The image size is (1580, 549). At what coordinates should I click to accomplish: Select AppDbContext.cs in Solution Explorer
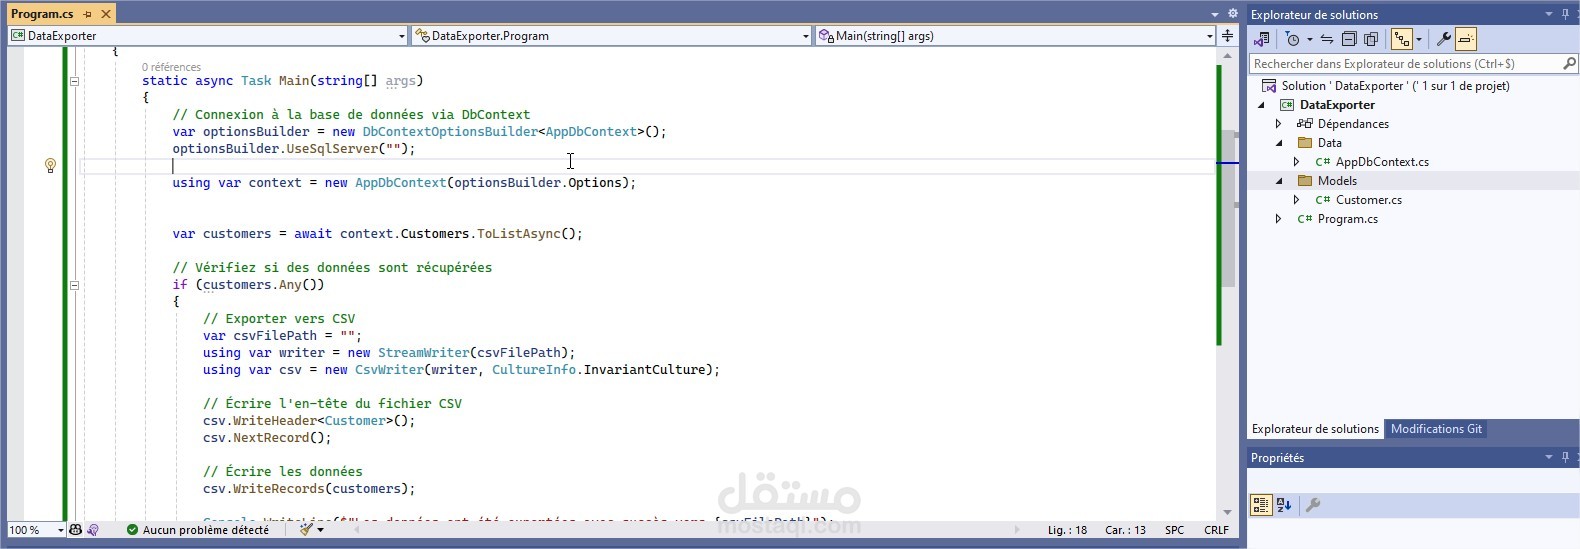click(x=1382, y=162)
